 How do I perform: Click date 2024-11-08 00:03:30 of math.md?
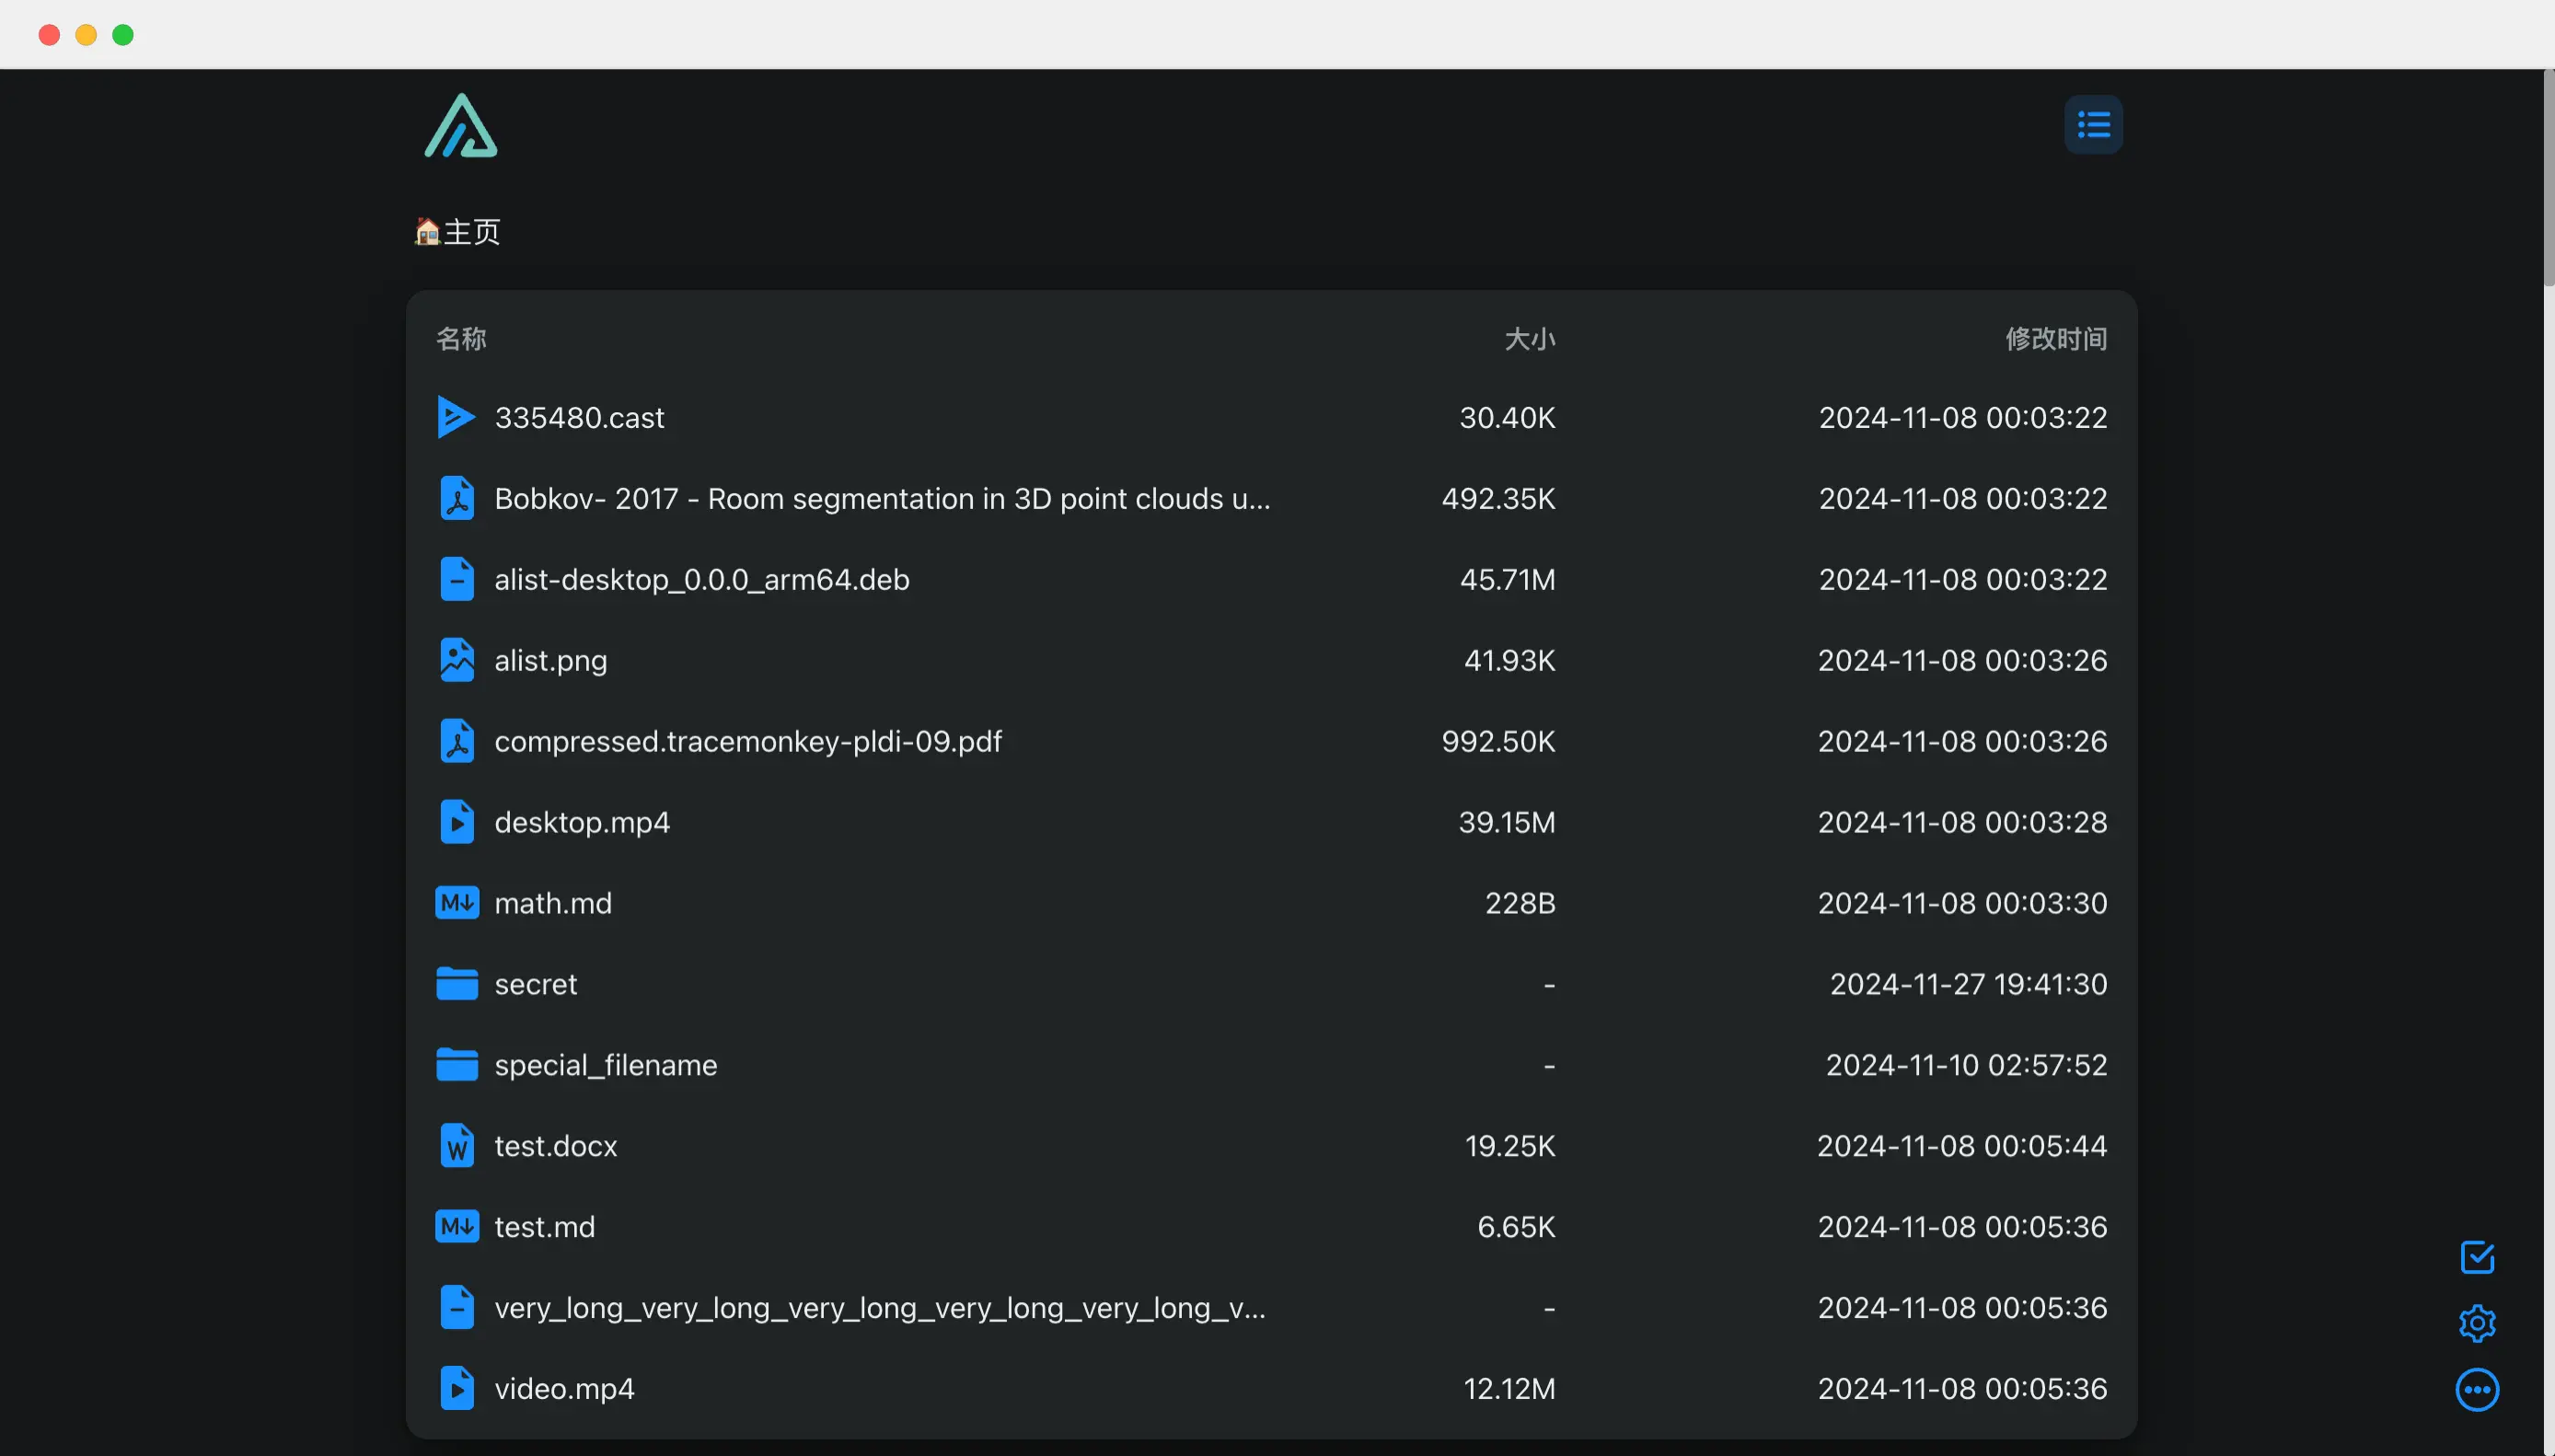point(1962,903)
